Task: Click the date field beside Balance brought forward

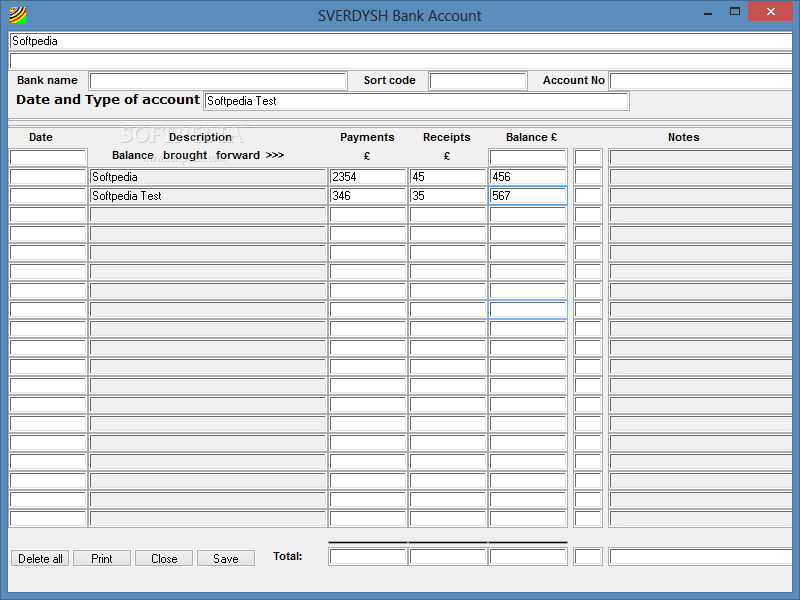Action: point(48,158)
